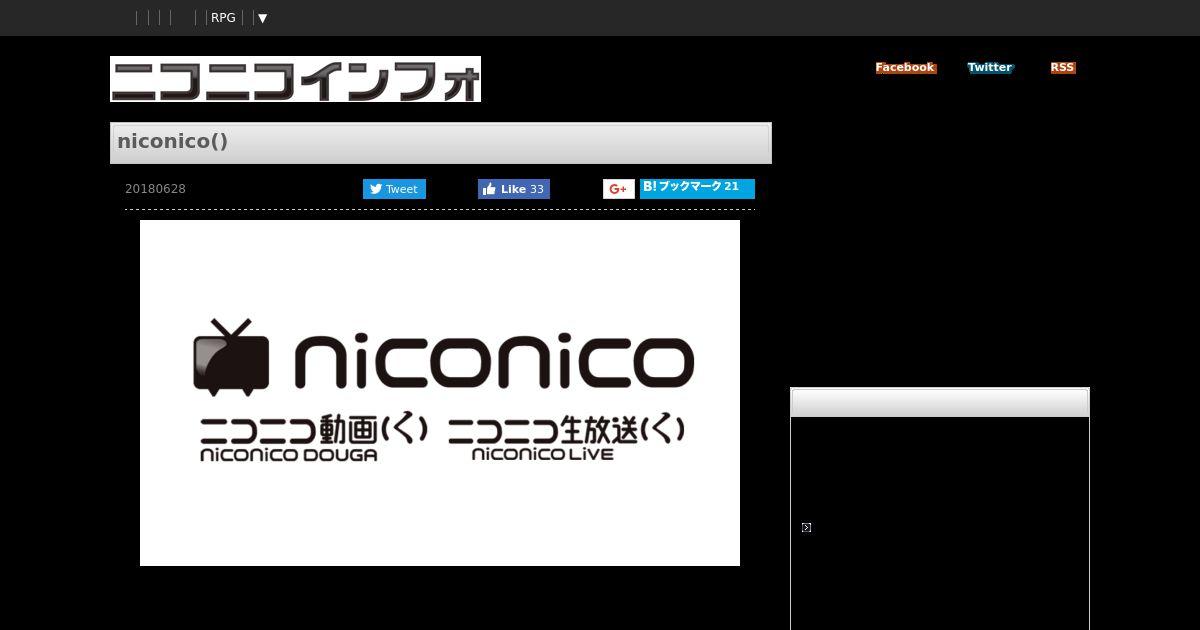Open the Twitter link in header
The width and height of the screenshot is (1200, 630).
coord(990,68)
